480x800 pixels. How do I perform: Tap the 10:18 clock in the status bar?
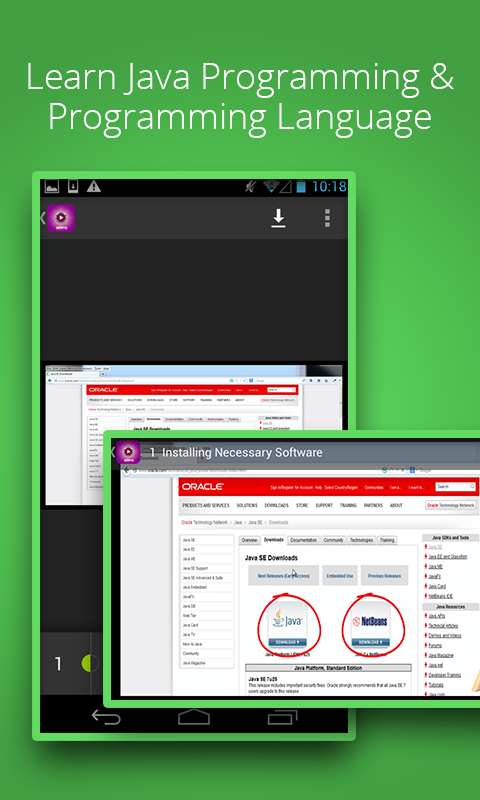click(329, 186)
